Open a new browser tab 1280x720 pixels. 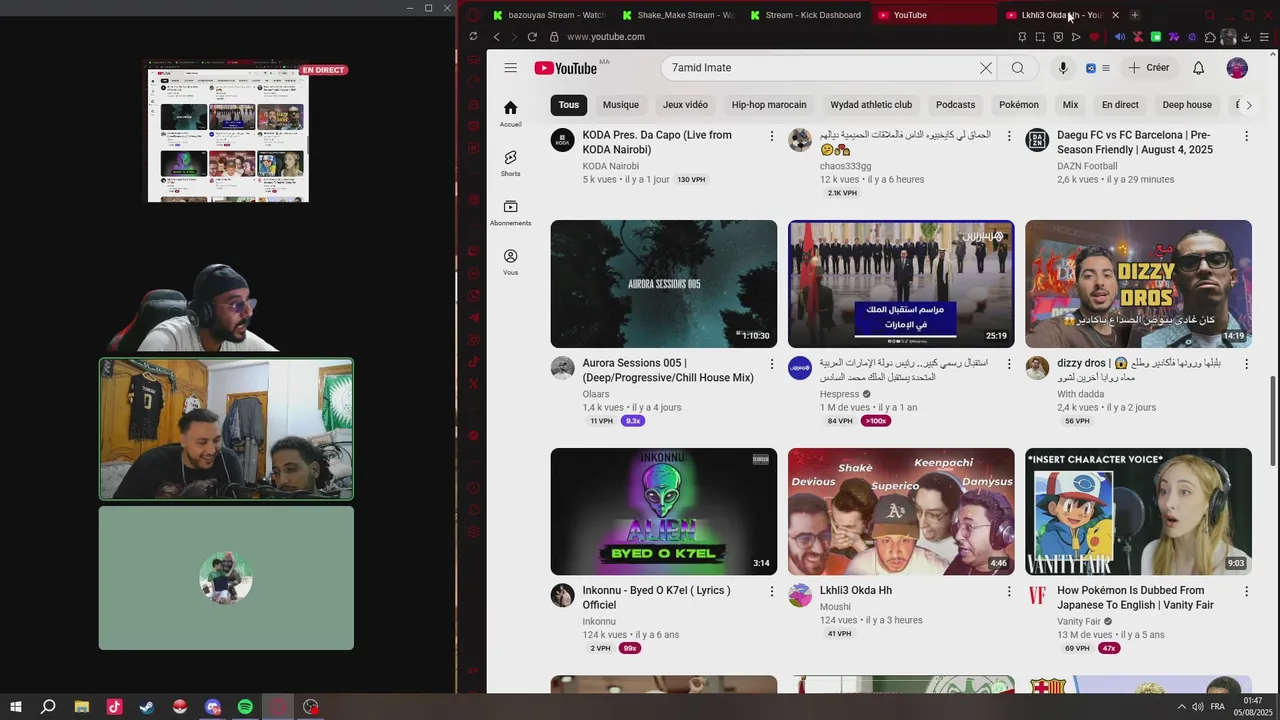[x=1135, y=15]
